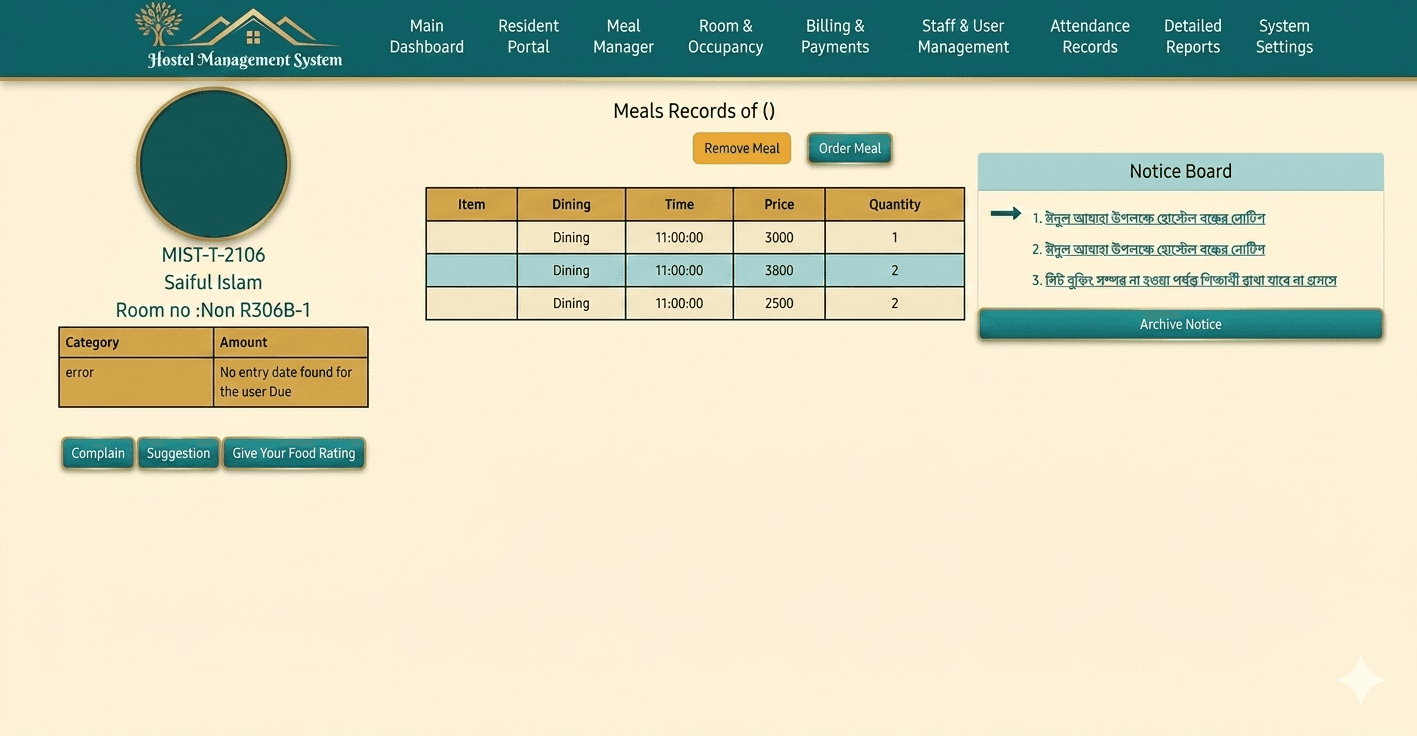The width and height of the screenshot is (1417, 736).
Task: Click Dining cell in the 3000 row
Action: (571, 237)
